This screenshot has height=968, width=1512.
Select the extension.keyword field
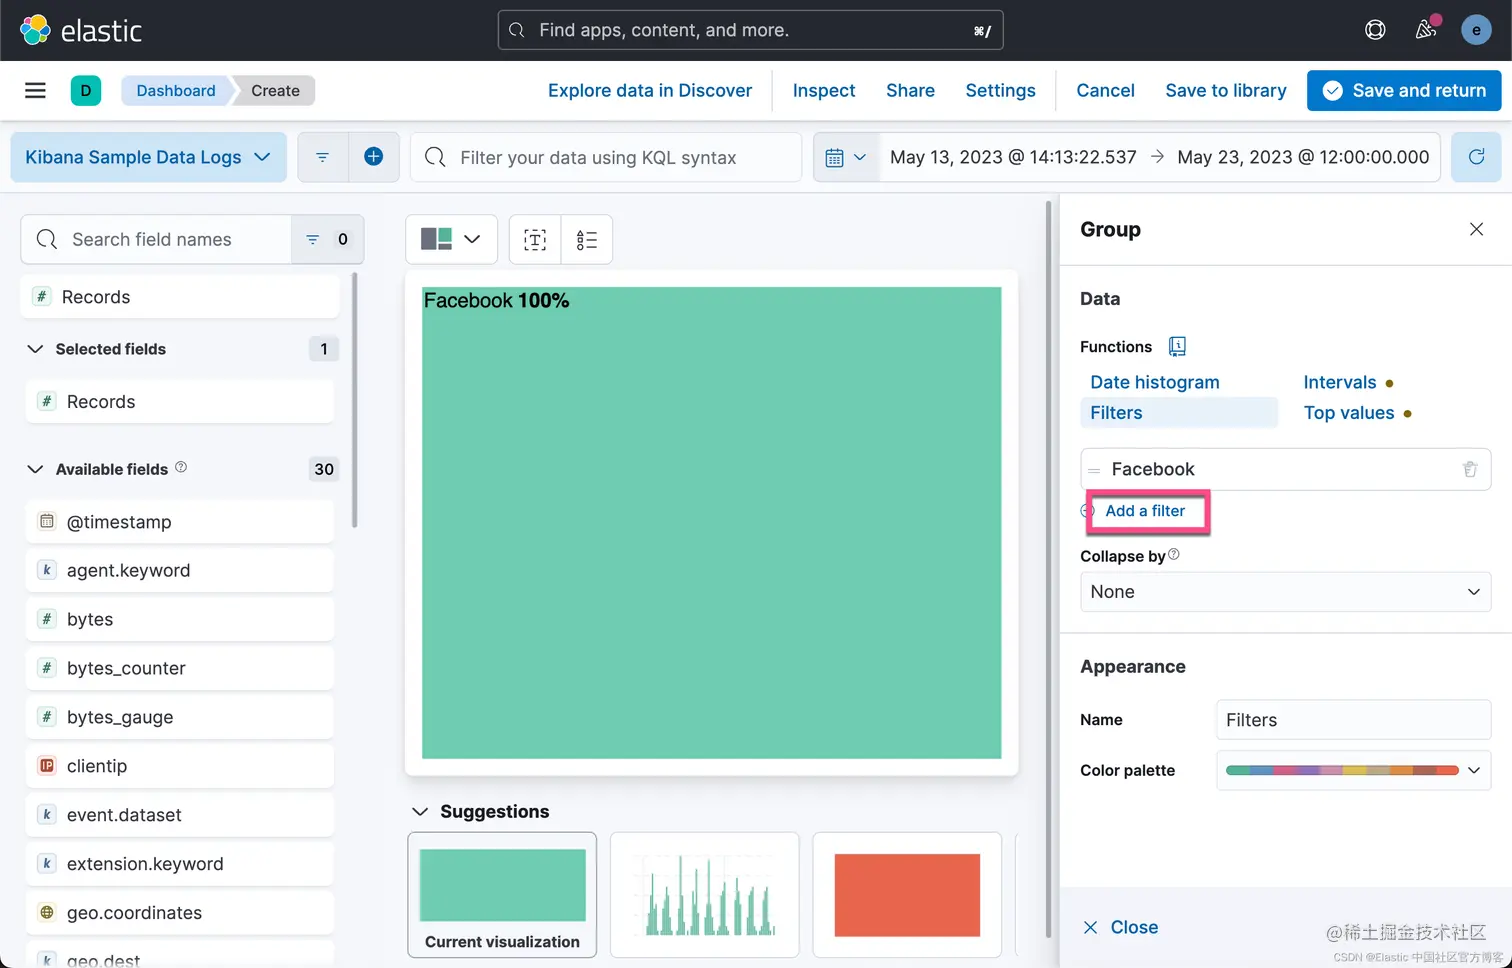point(180,864)
